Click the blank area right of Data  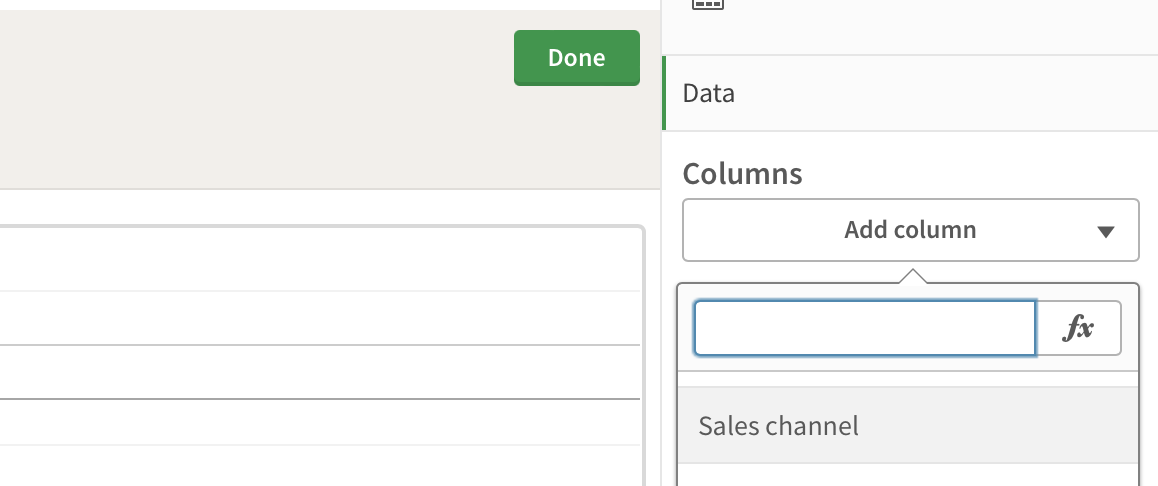pos(950,94)
